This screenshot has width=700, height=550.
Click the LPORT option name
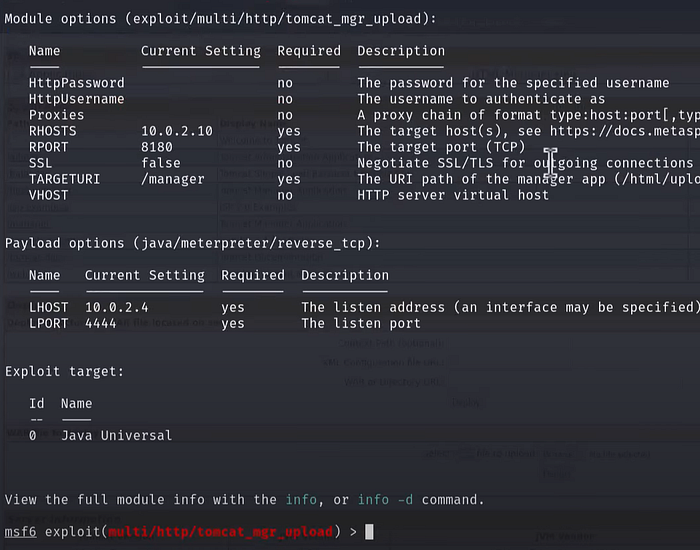(49, 324)
